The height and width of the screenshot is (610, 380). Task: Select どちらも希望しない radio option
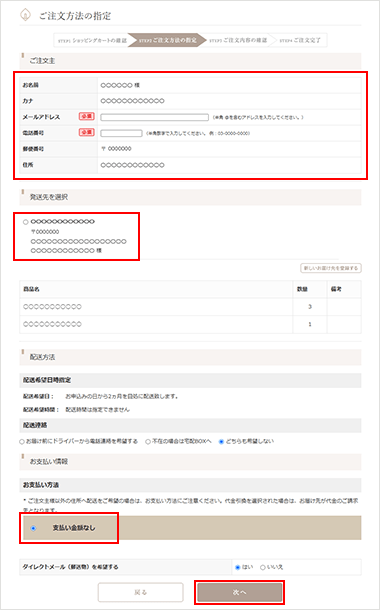pyautogui.click(x=221, y=442)
